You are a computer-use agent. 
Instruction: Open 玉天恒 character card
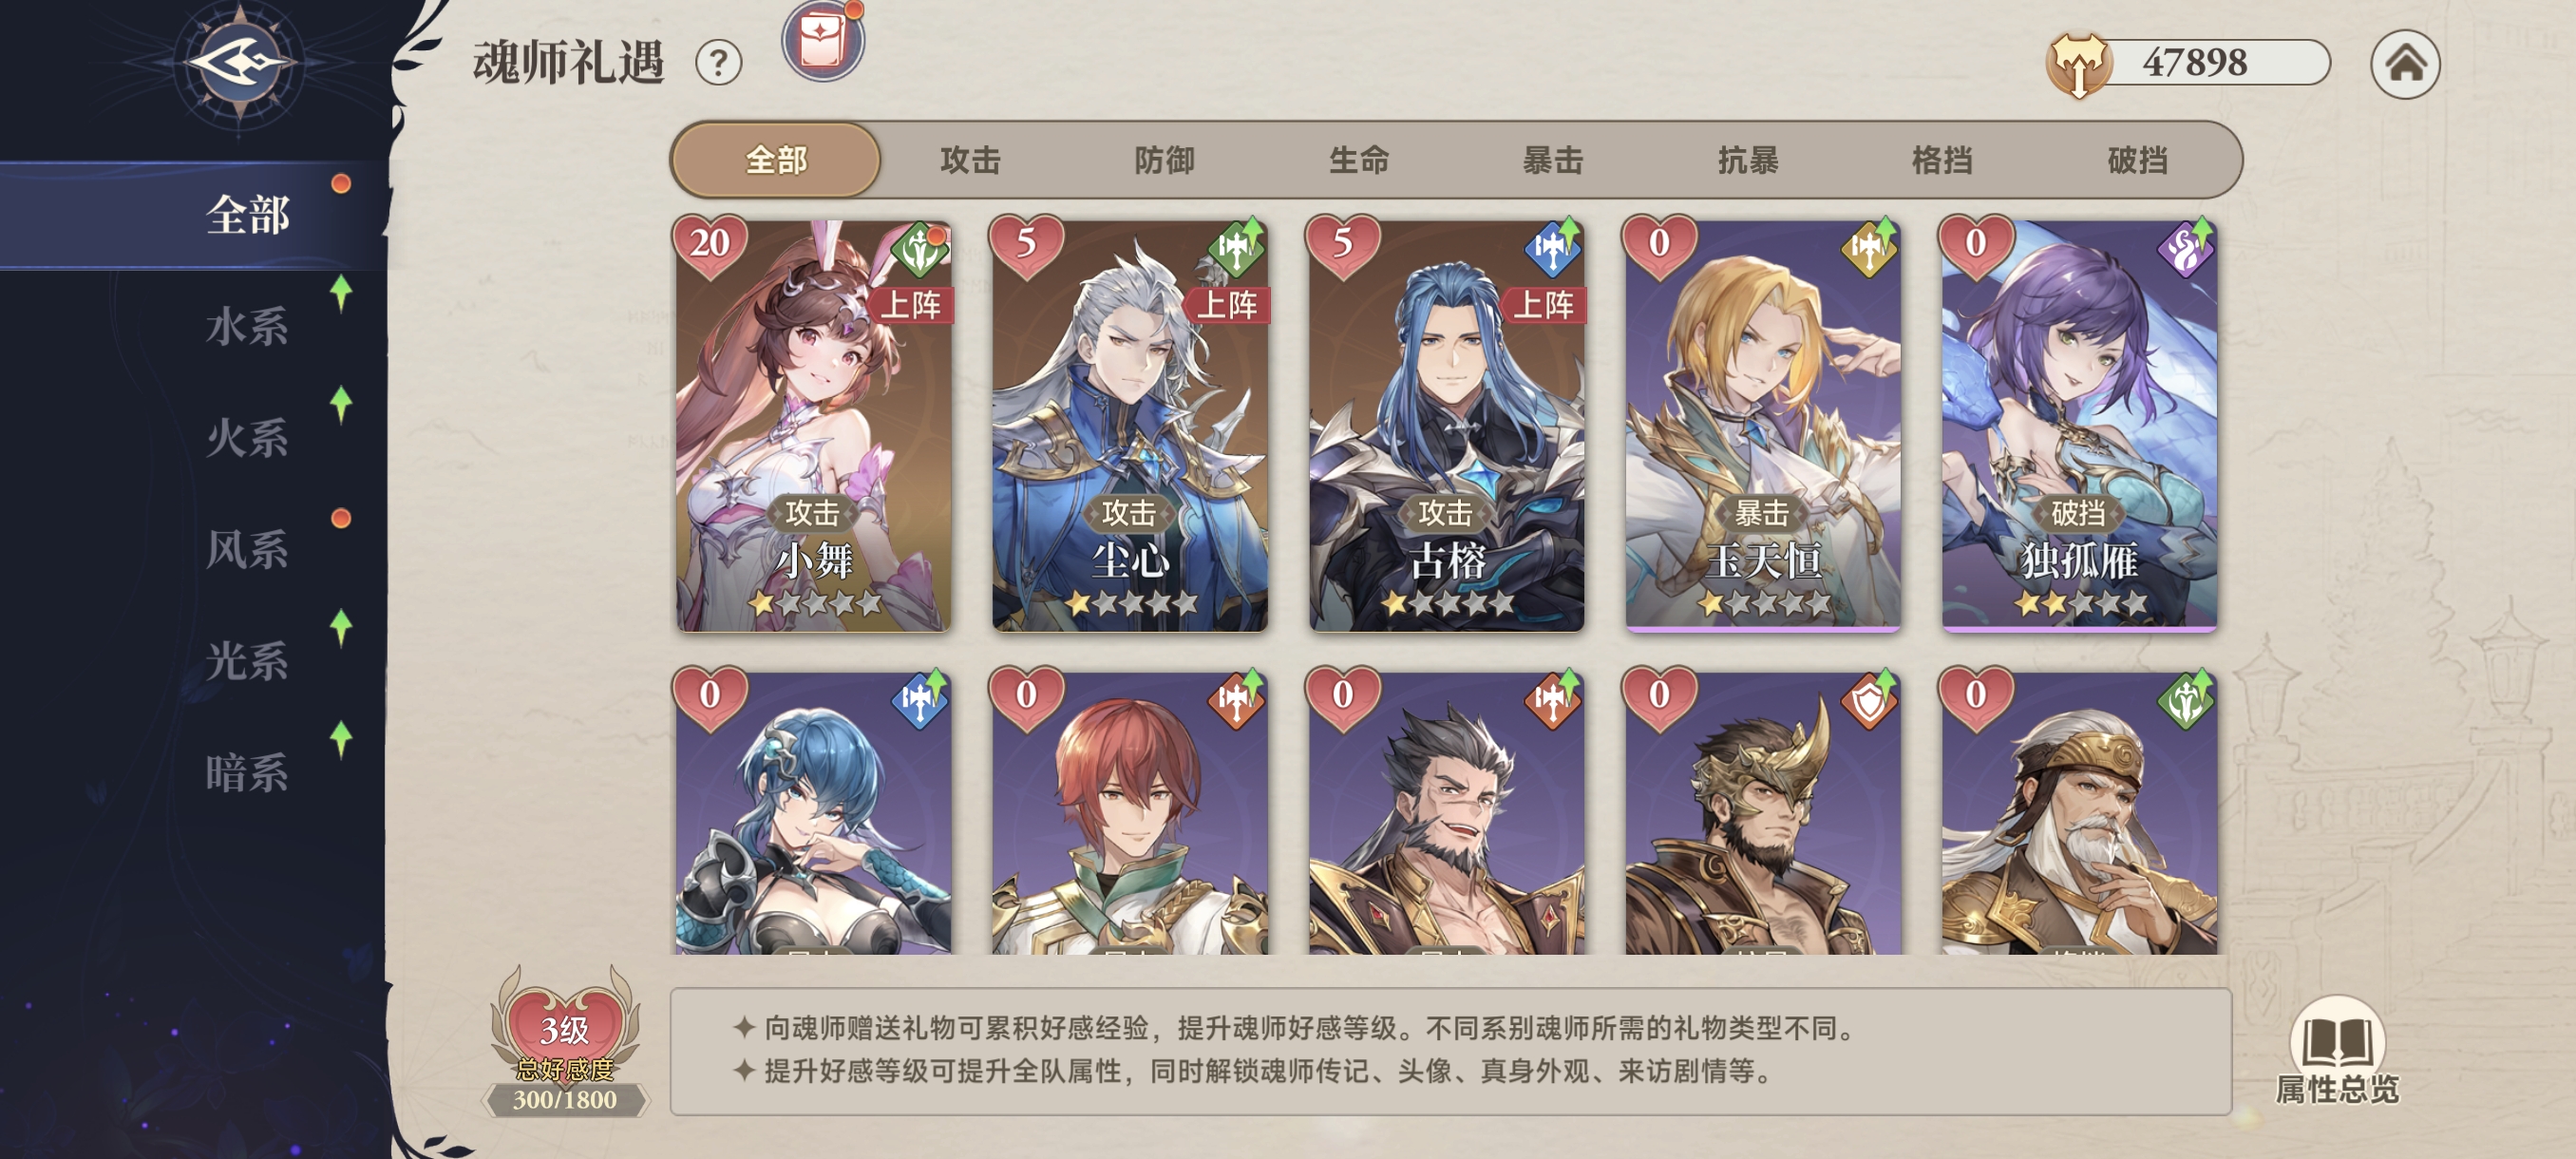point(1762,426)
